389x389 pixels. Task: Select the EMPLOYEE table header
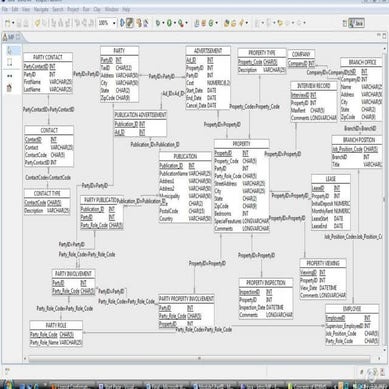tap(352, 309)
